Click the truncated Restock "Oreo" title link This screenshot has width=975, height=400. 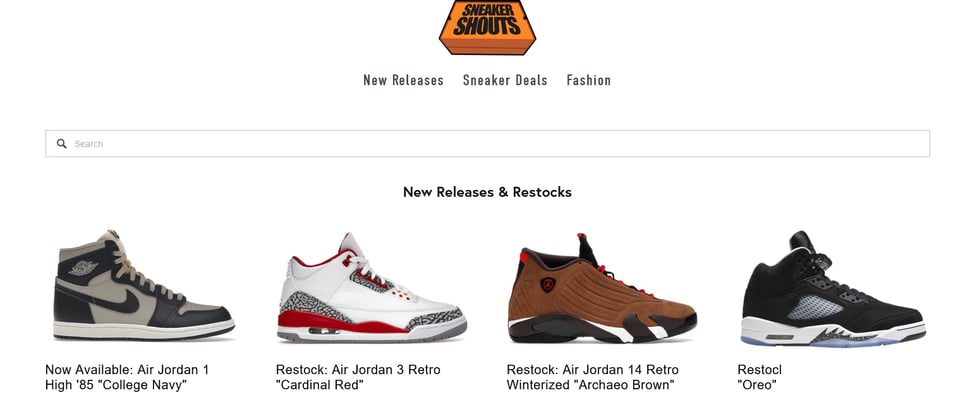(x=759, y=377)
